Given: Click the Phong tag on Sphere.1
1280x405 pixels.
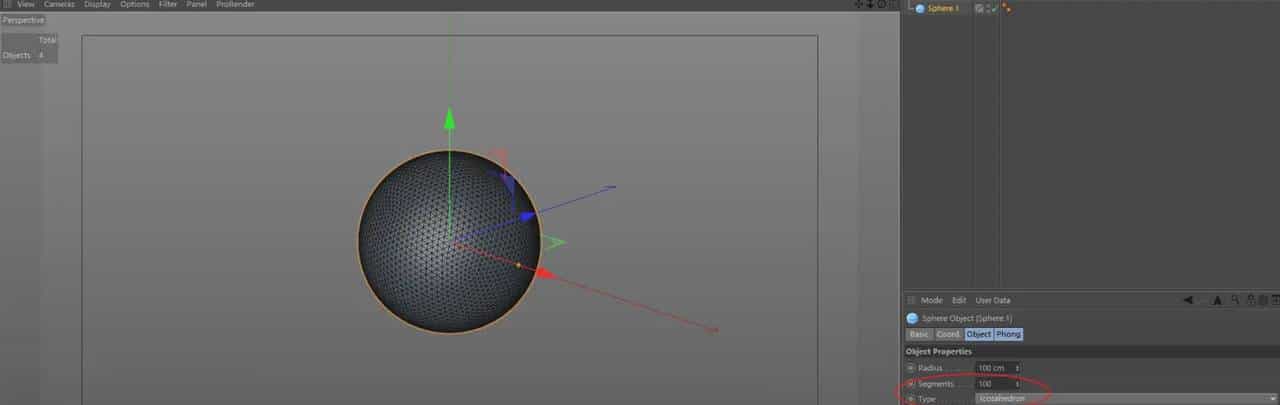Looking at the screenshot, I should [x=1007, y=9].
